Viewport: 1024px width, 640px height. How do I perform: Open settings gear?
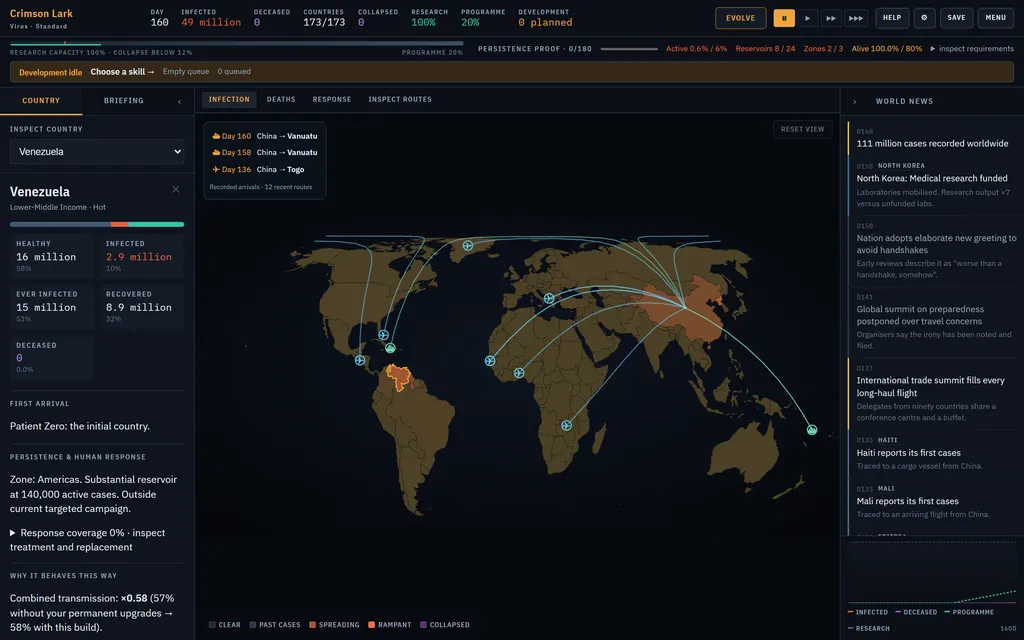(924, 18)
